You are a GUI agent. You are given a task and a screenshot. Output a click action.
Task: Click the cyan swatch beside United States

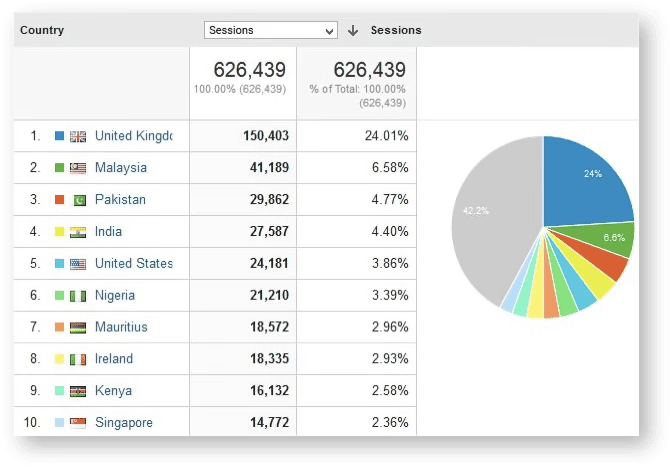(x=59, y=263)
